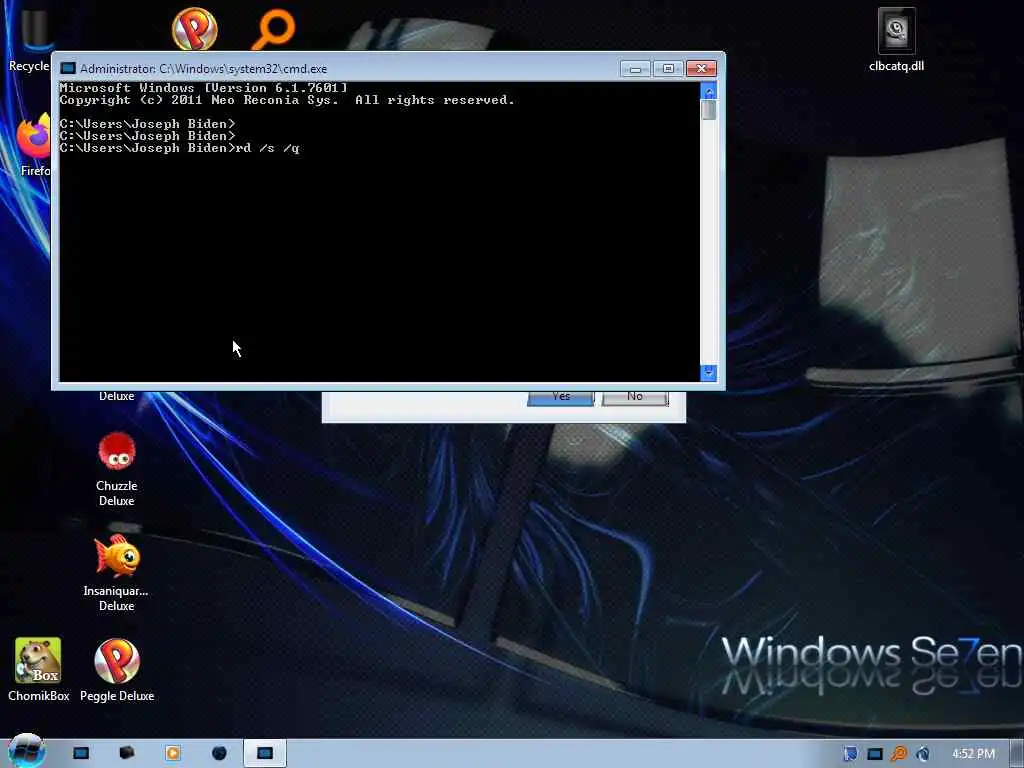
Task: Click the blue flag tray icon
Action: pyautogui.click(x=850, y=754)
